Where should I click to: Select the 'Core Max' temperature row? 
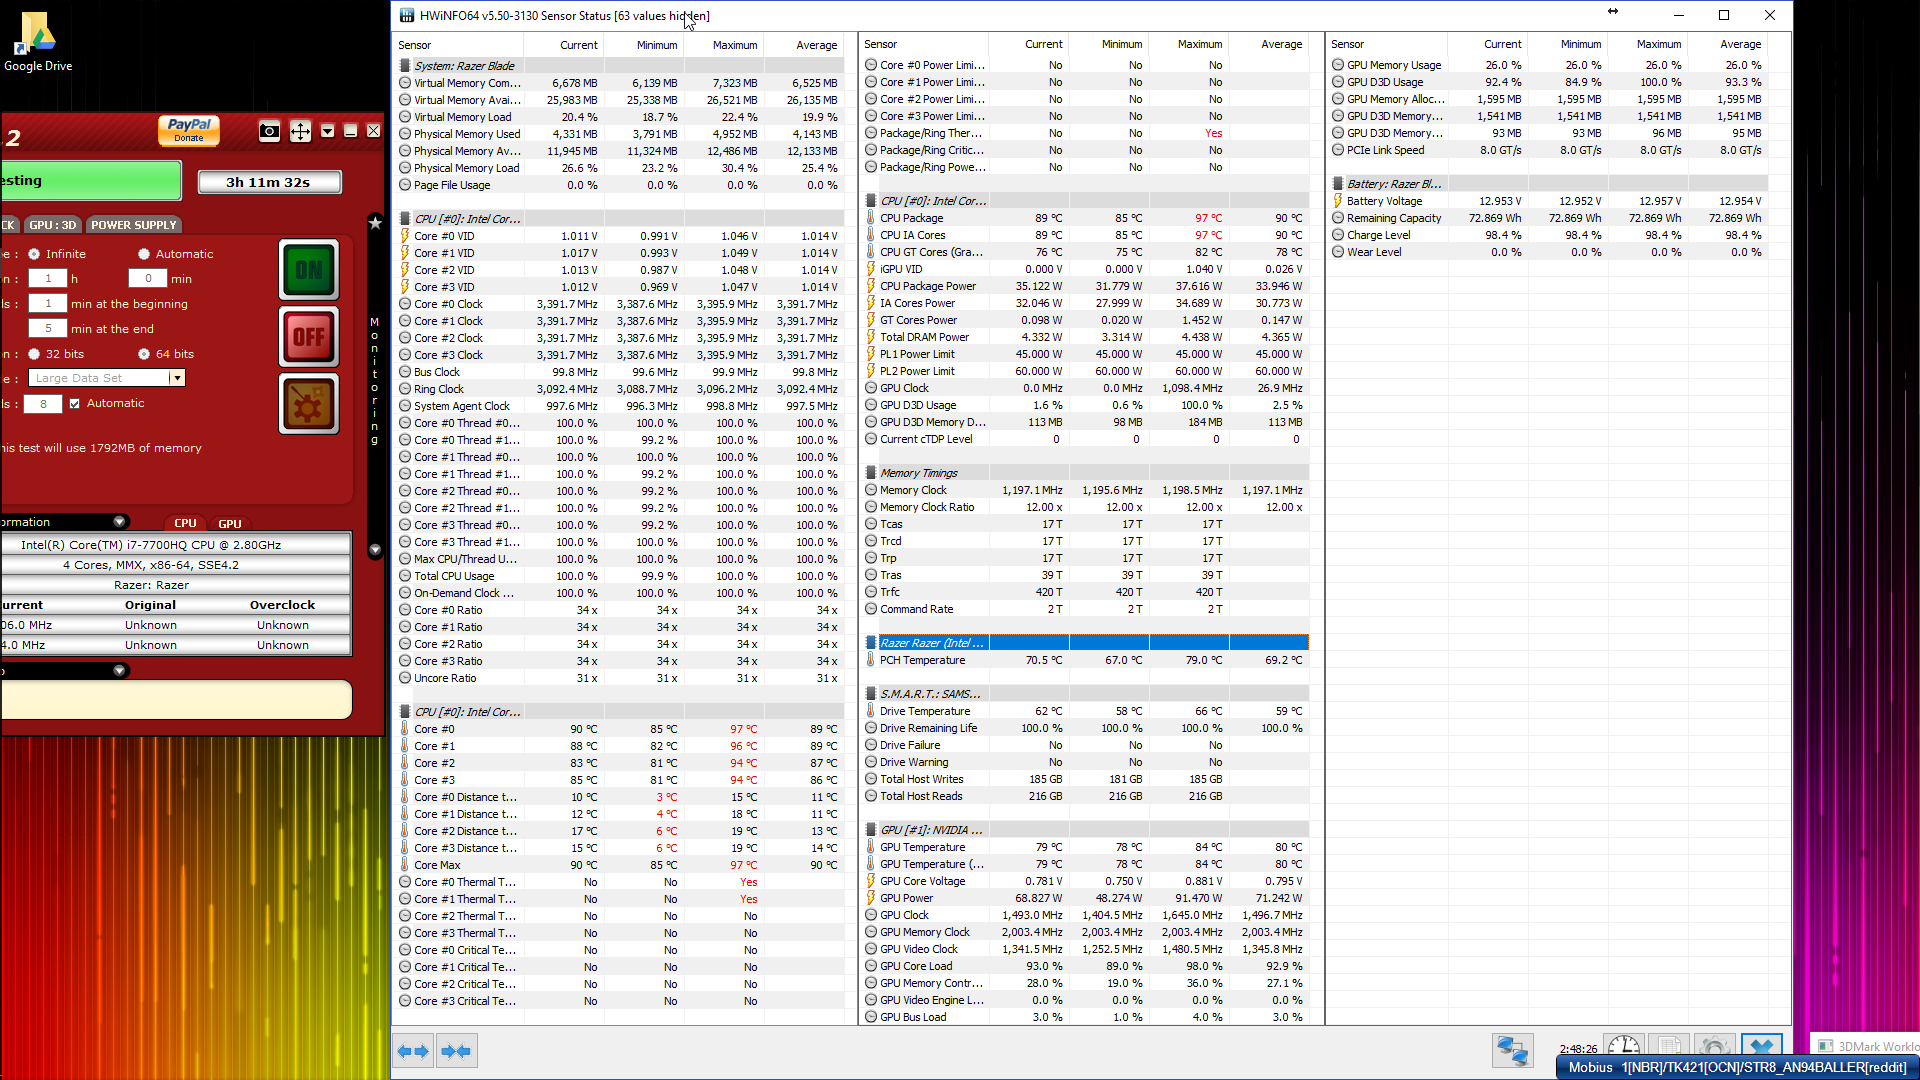point(619,865)
